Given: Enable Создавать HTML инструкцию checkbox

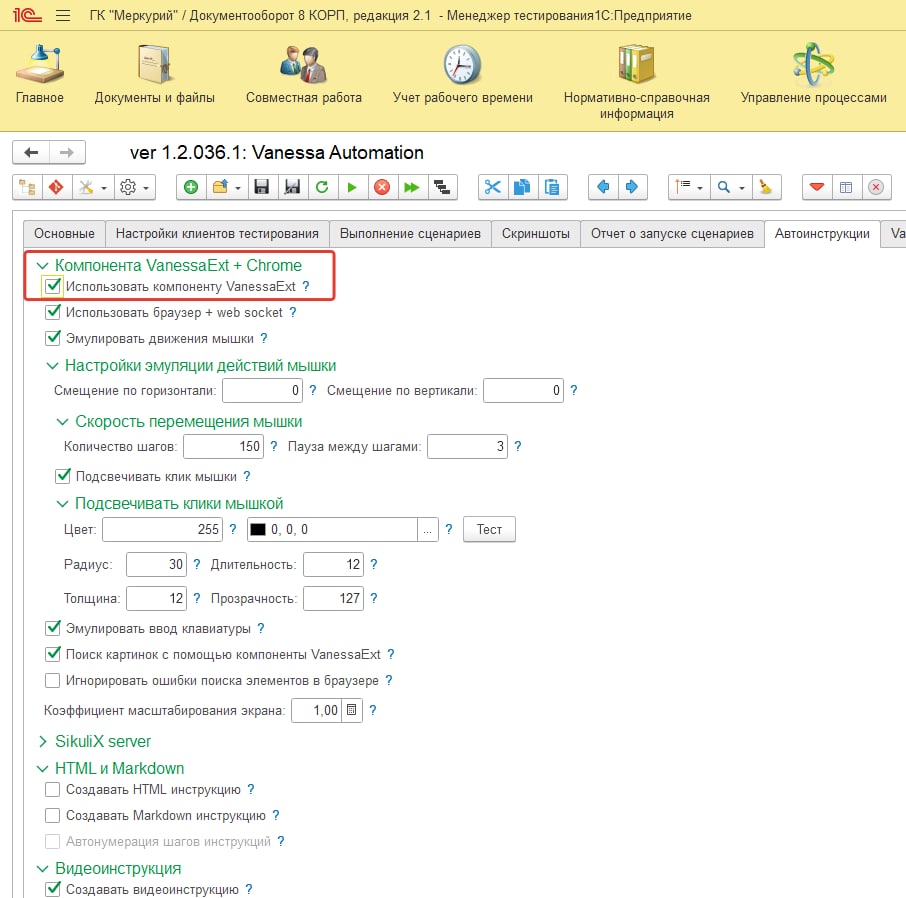Looking at the screenshot, I should click(x=53, y=789).
